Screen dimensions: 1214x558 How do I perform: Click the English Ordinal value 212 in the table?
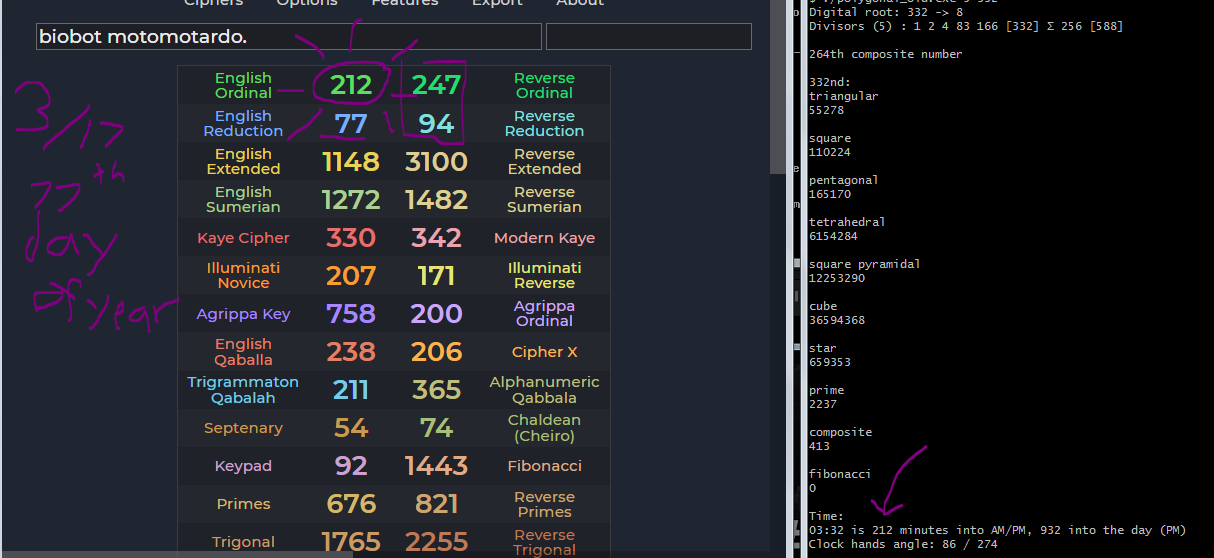[x=351, y=85]
